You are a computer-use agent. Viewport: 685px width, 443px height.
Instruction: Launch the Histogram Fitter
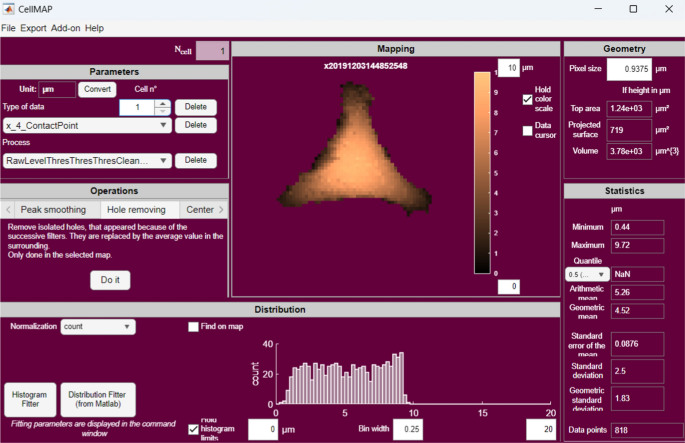(x=29, y=400)
